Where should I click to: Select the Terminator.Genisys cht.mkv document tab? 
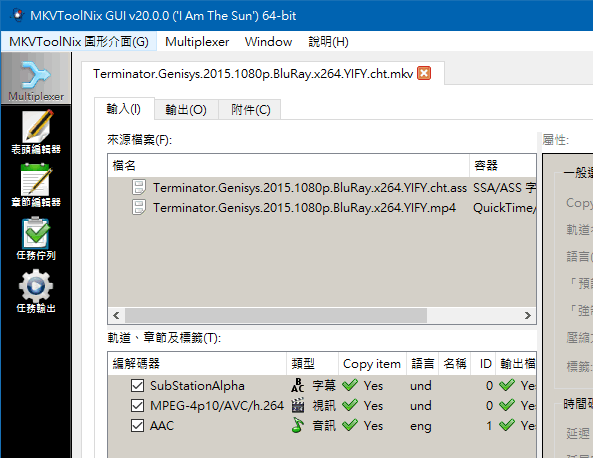[x=253, y=74]
